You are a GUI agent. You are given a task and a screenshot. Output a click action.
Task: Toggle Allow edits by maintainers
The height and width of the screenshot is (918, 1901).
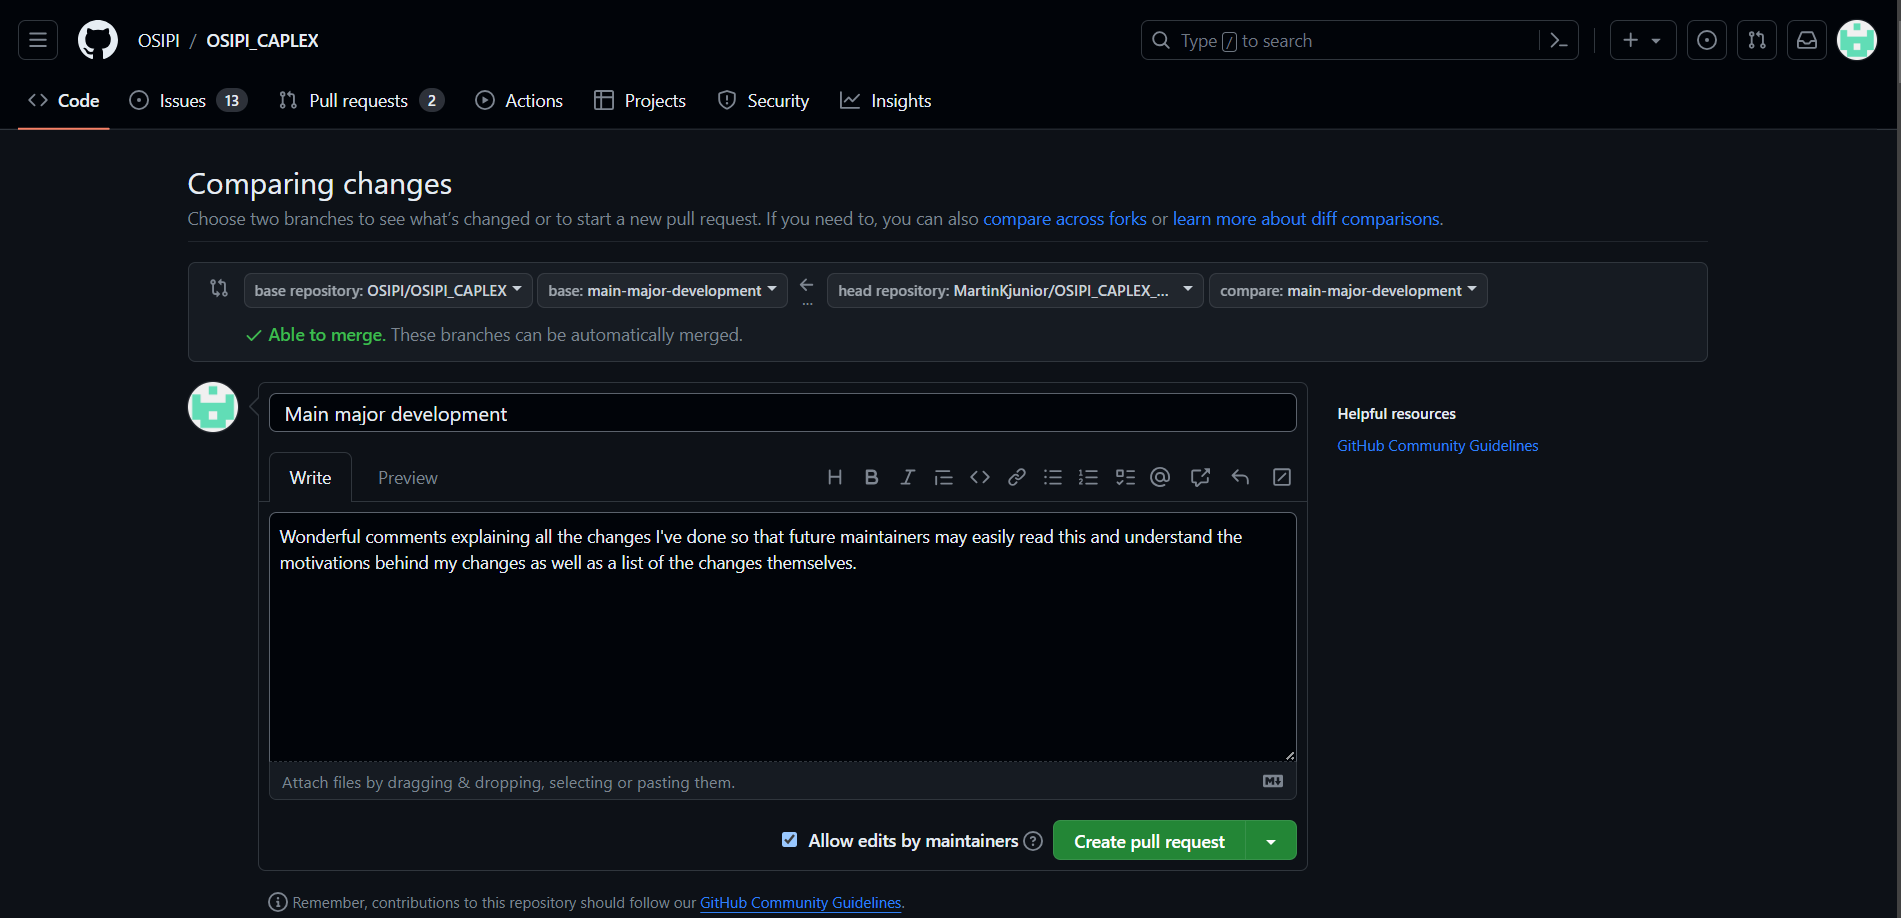tap(789, 840)
